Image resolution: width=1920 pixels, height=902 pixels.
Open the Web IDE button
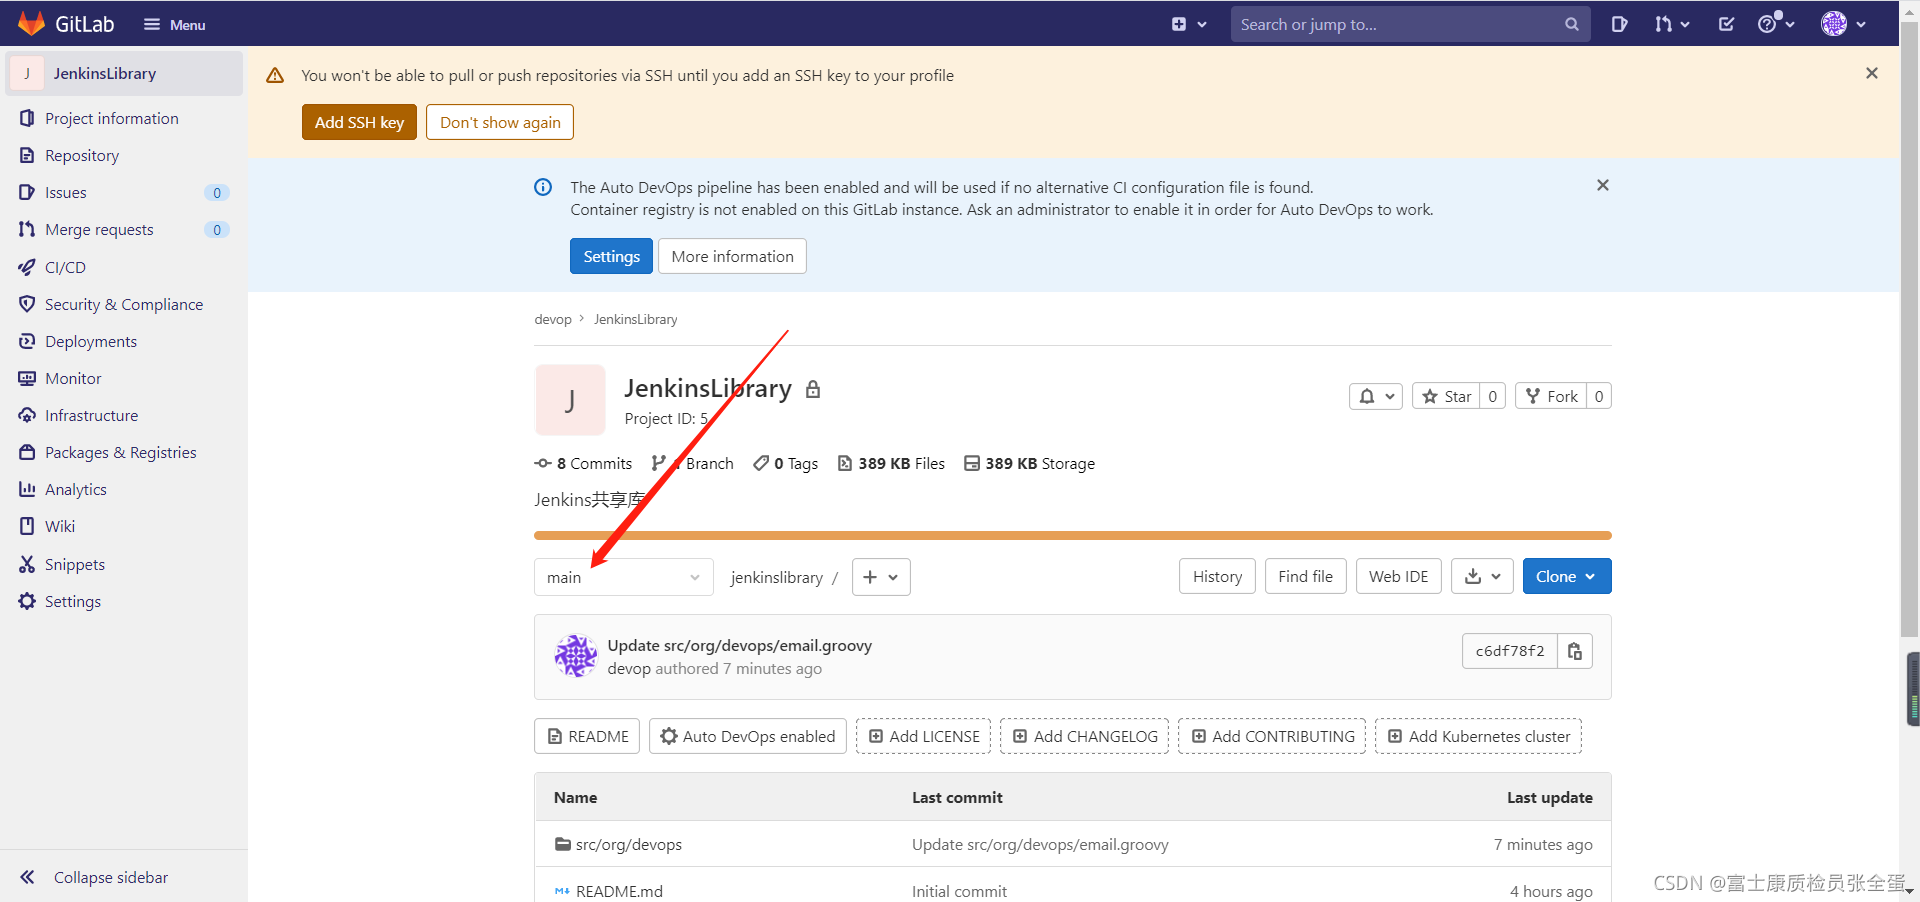[x=1398, y=576]
